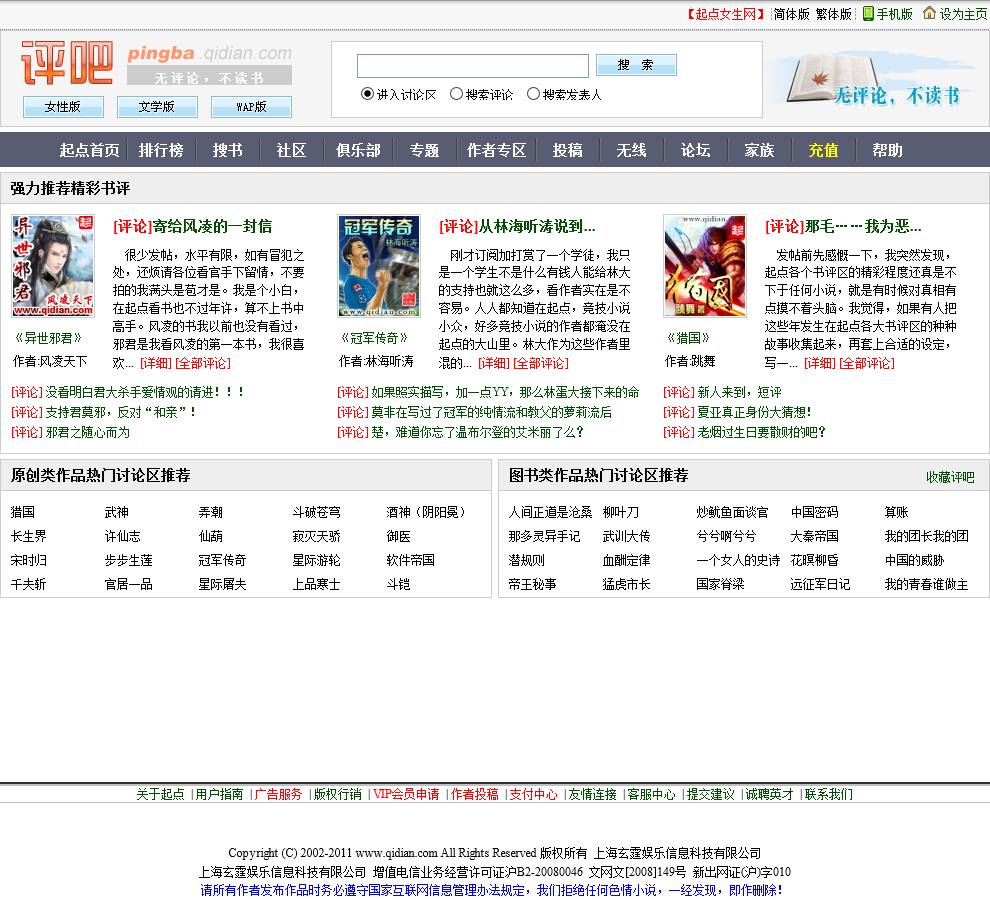Open 星际屠夫 discussion forum
Viewport: 990px width, 900px height.
pos(222,584)
